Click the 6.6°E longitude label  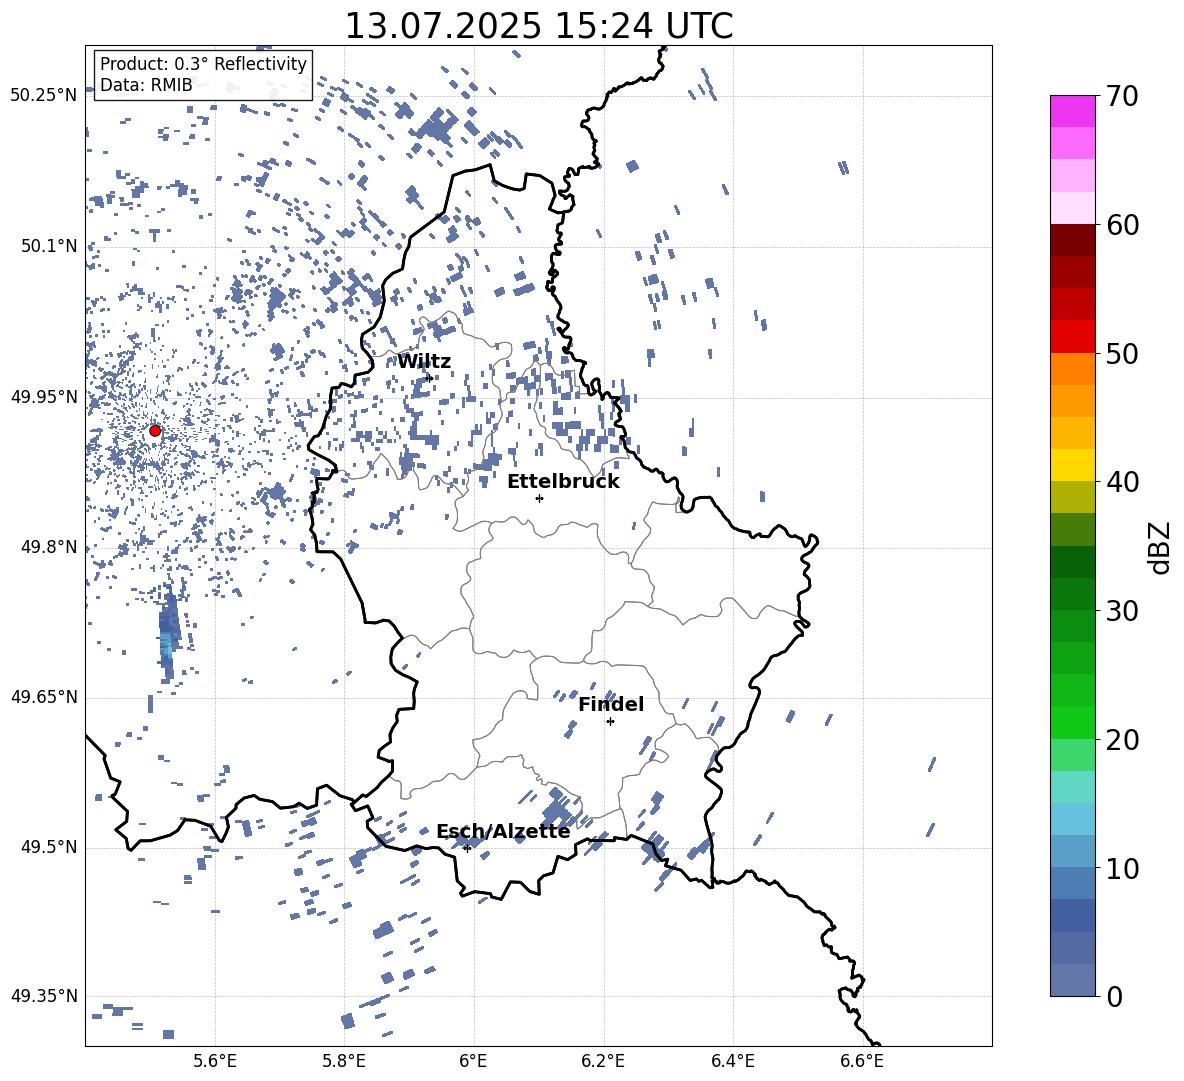pos(862,1062)
